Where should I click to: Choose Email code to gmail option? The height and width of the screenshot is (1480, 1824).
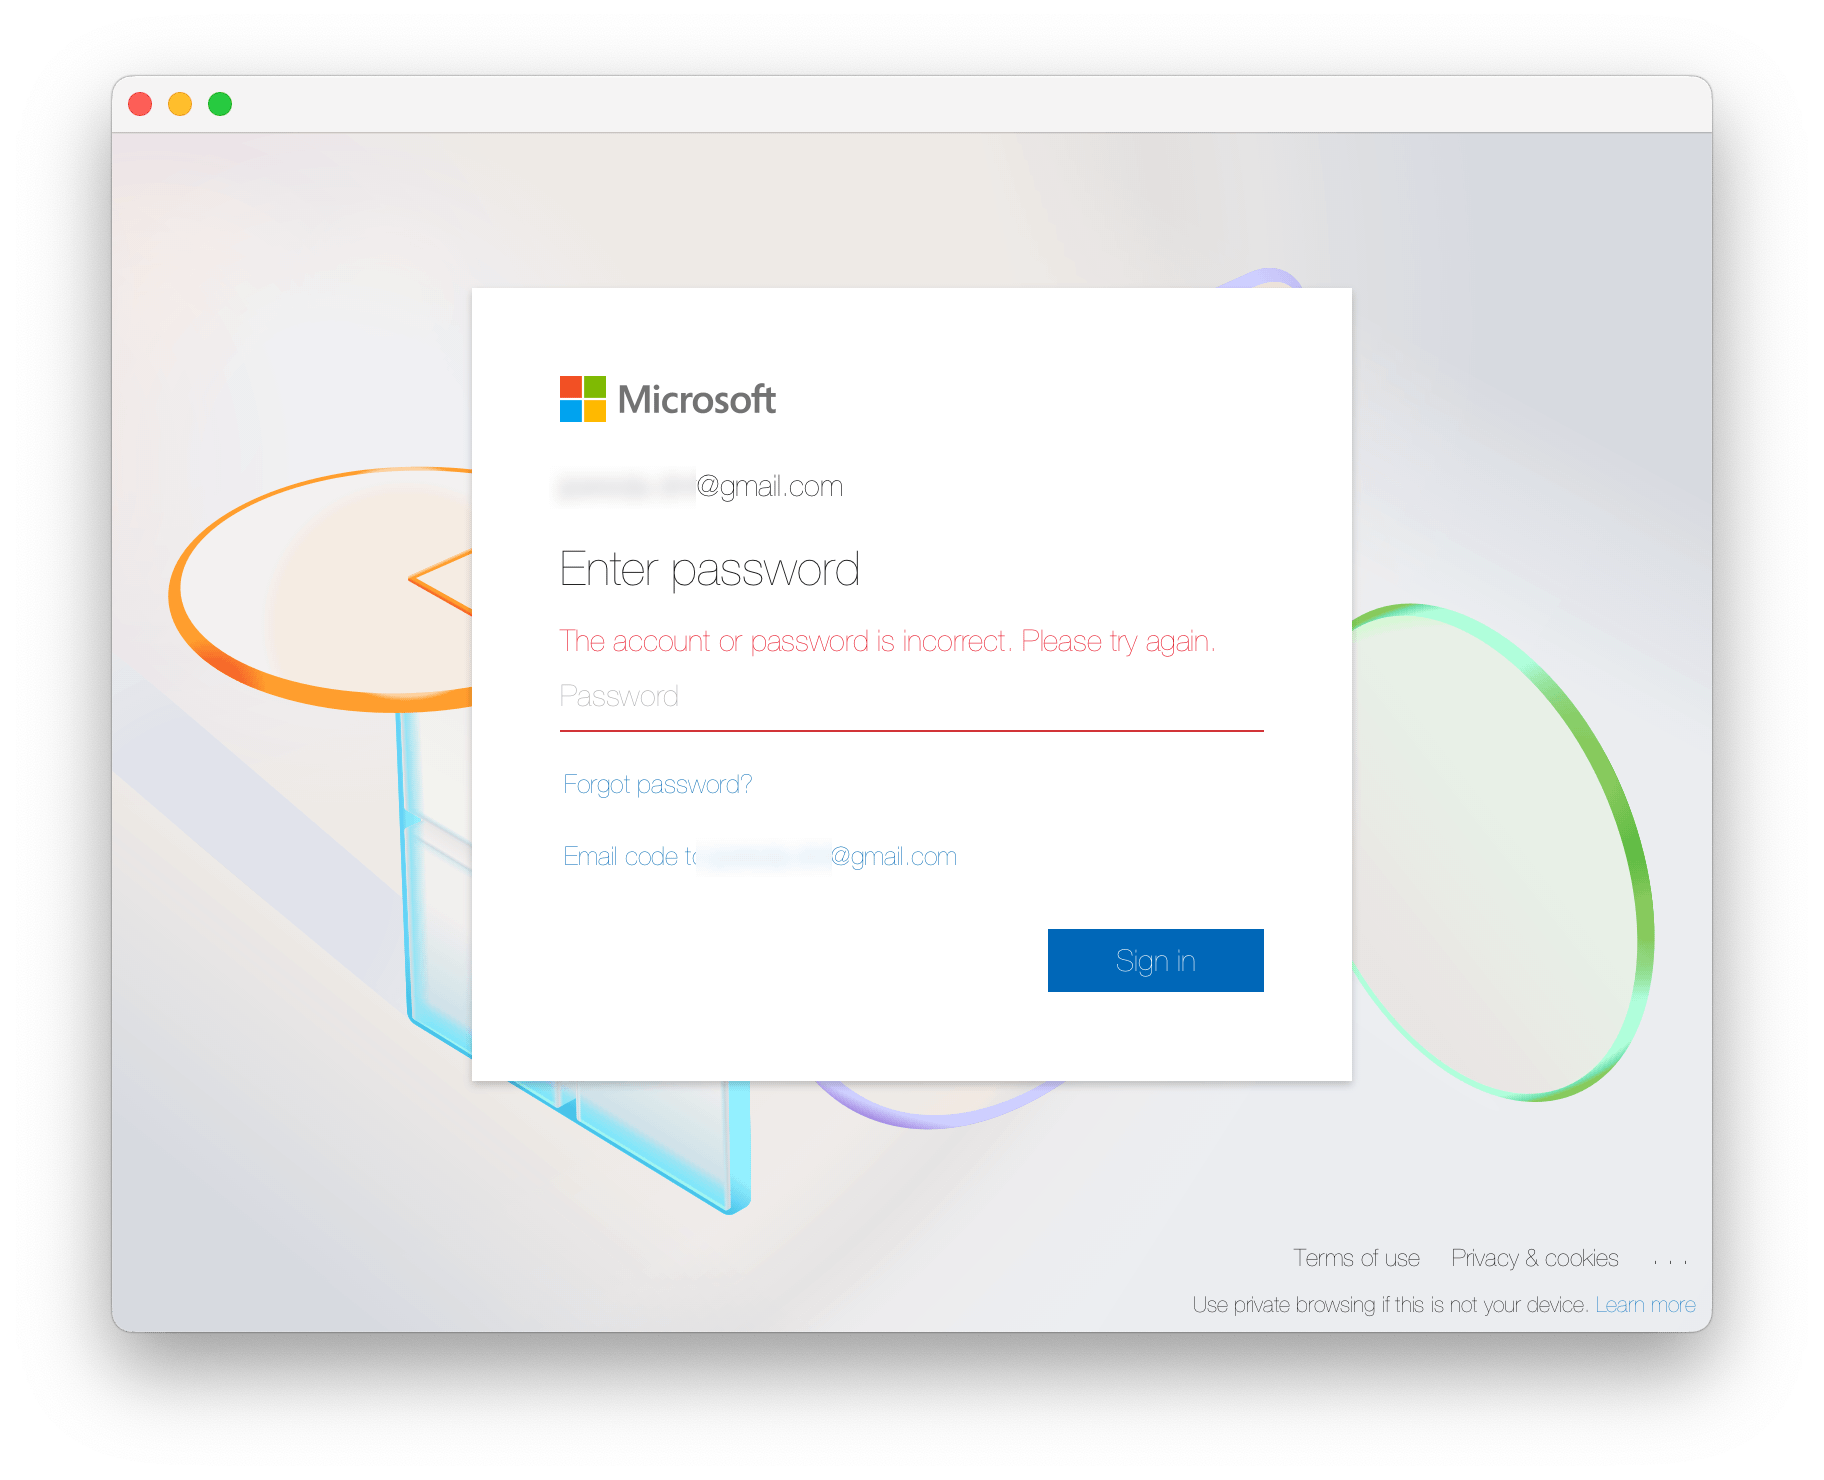(760, 857)
